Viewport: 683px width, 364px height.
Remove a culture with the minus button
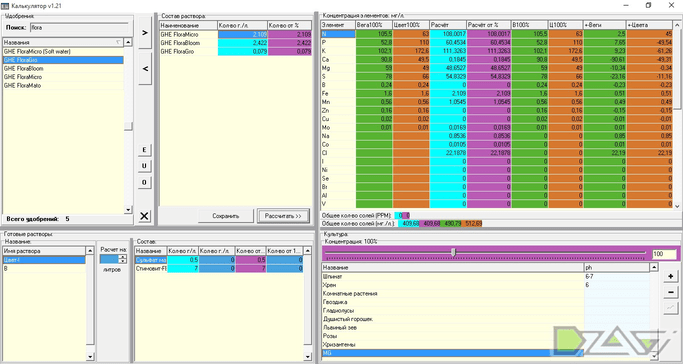pyautogui.click(x=670, y=292)
